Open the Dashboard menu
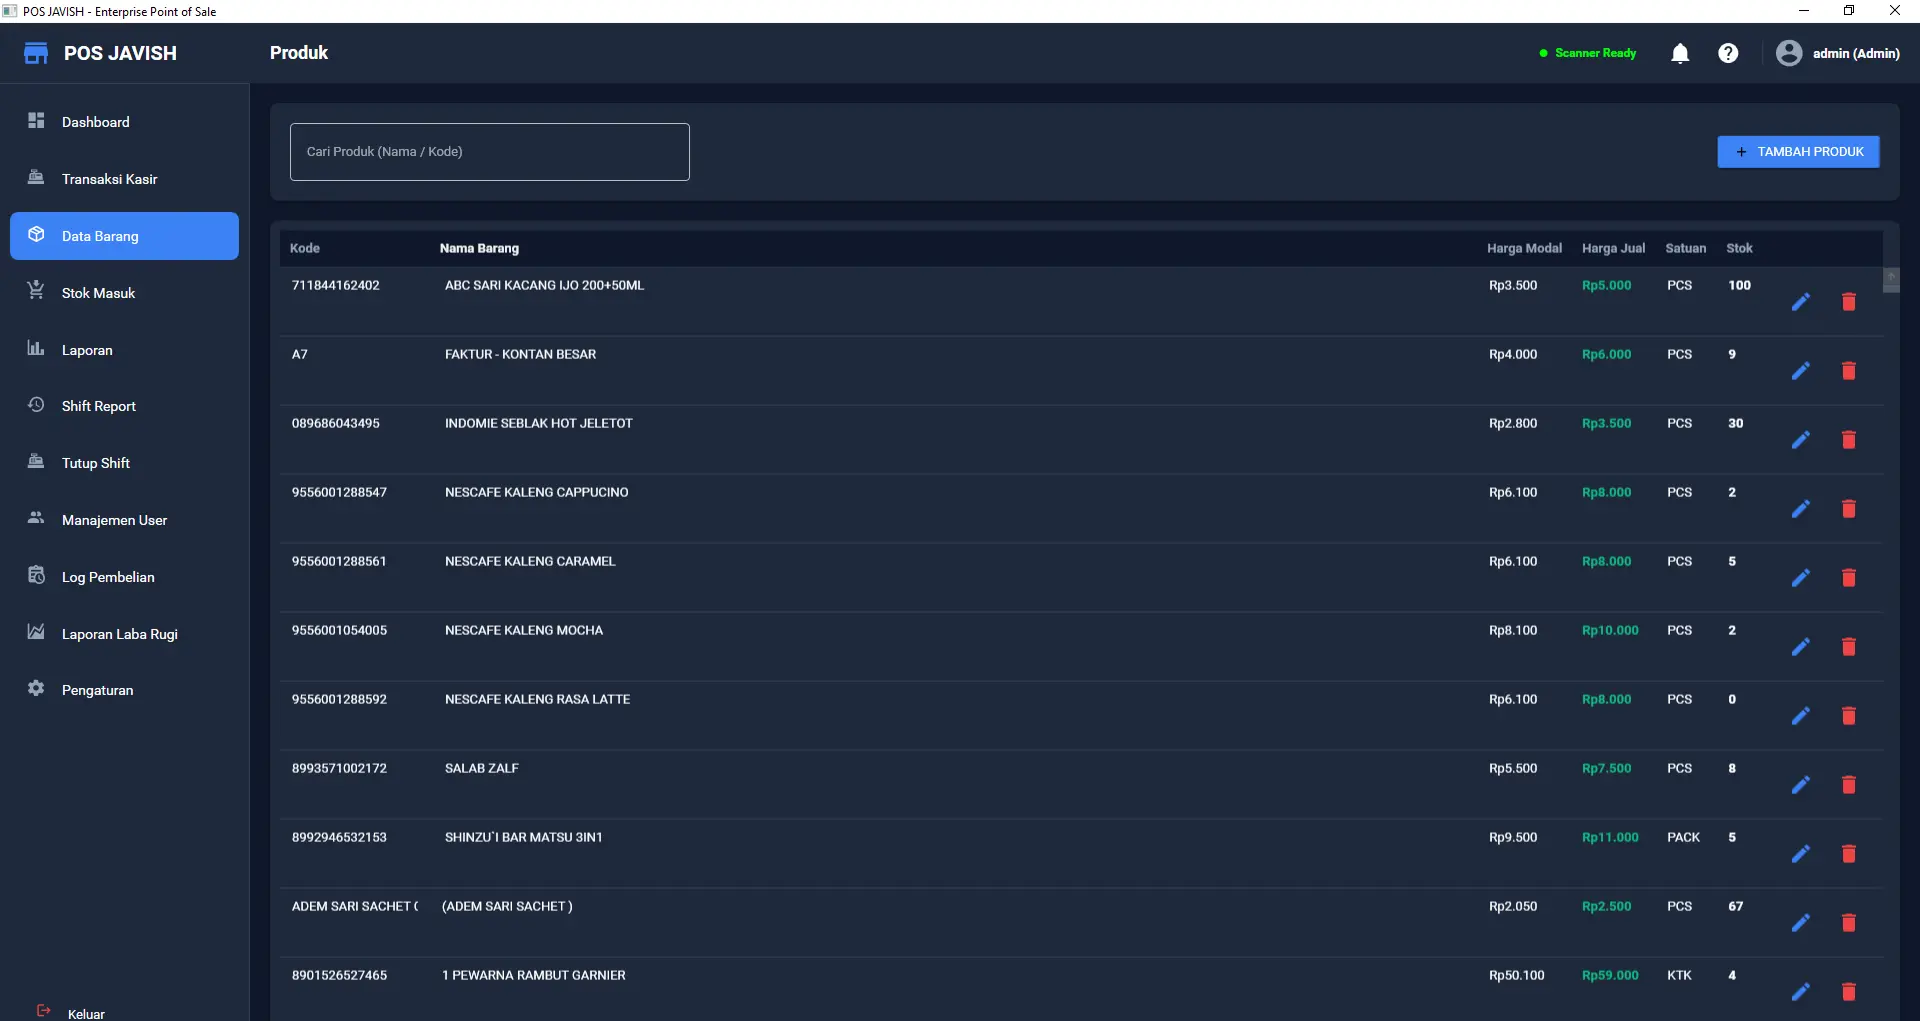The height and width of the screenshot is (1021, 1920). 96,122
